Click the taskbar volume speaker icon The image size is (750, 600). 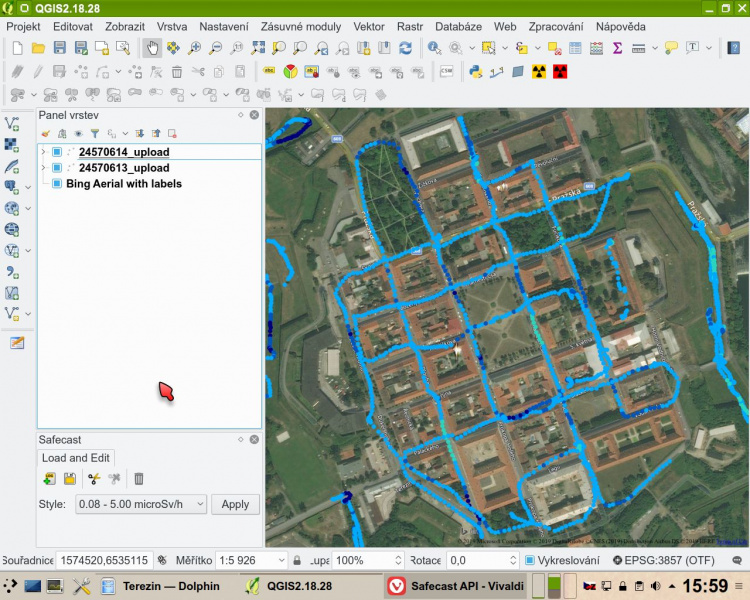[x=655, y=586]
